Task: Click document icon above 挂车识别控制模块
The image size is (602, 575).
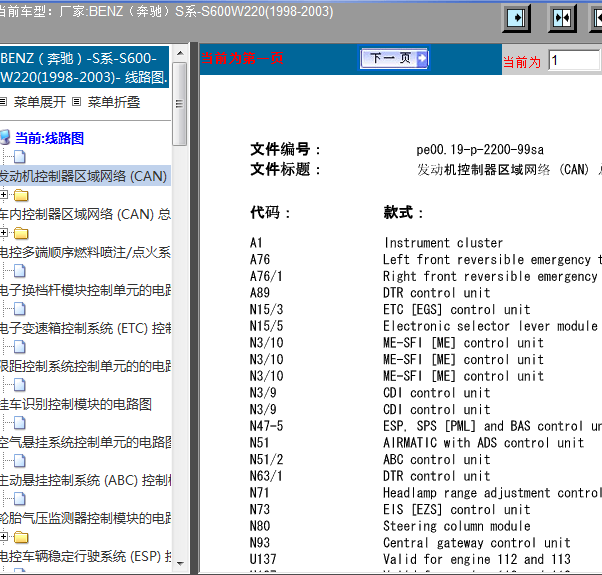Action: [x=20, y=385]
